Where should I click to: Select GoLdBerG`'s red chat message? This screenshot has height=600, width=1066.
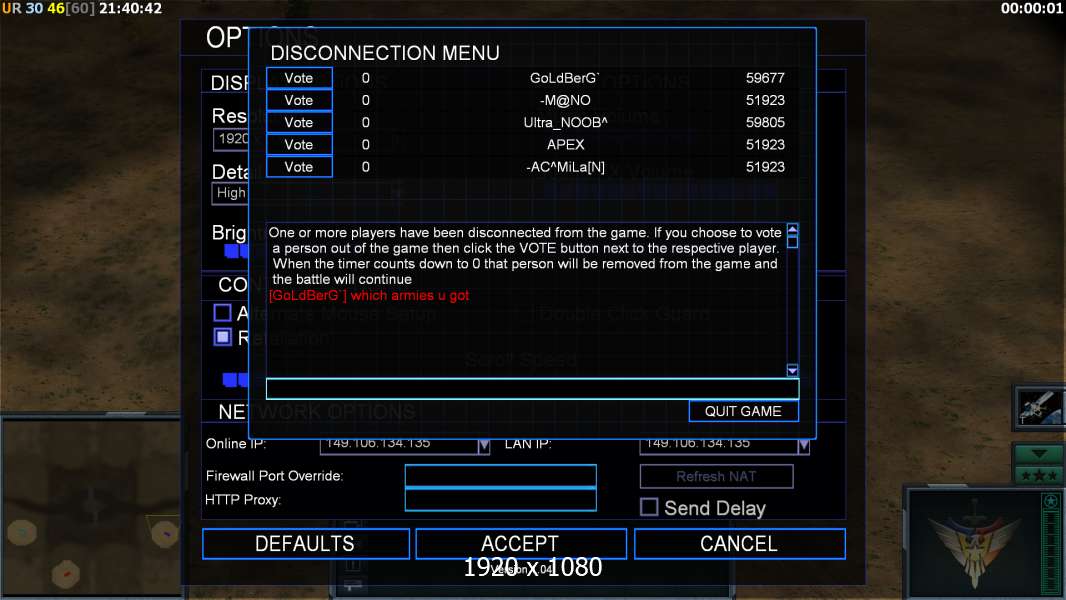click(x=369, y=296)
